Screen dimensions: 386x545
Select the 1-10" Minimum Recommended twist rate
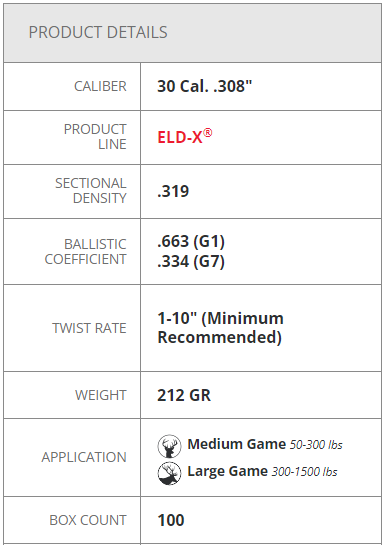point(220,328)
